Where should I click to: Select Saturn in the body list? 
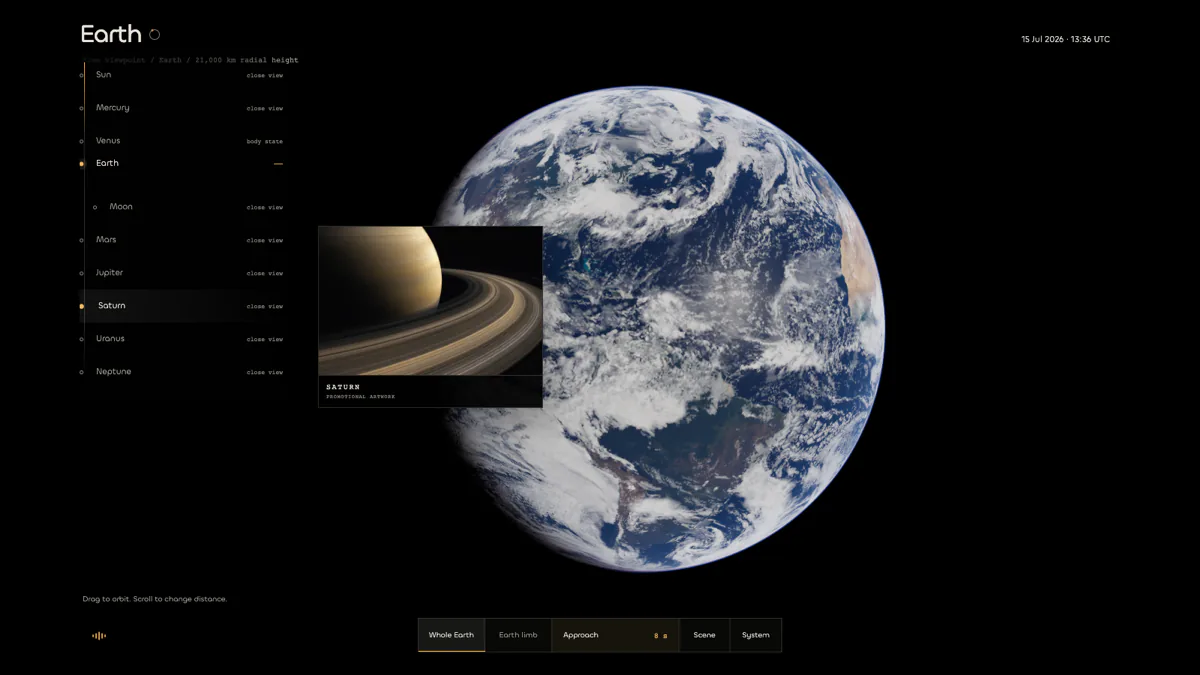tap(111, 306)
